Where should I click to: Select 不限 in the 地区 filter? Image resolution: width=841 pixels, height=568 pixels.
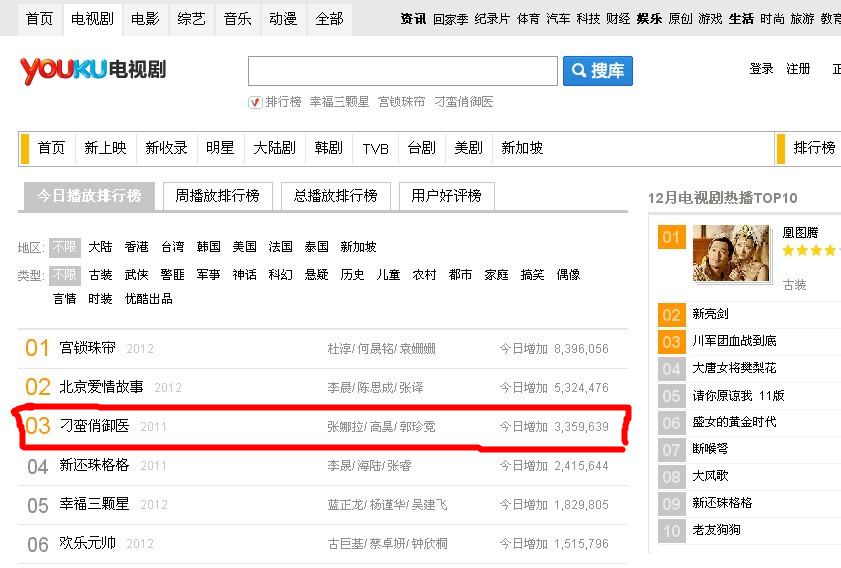tap(64, 247)
